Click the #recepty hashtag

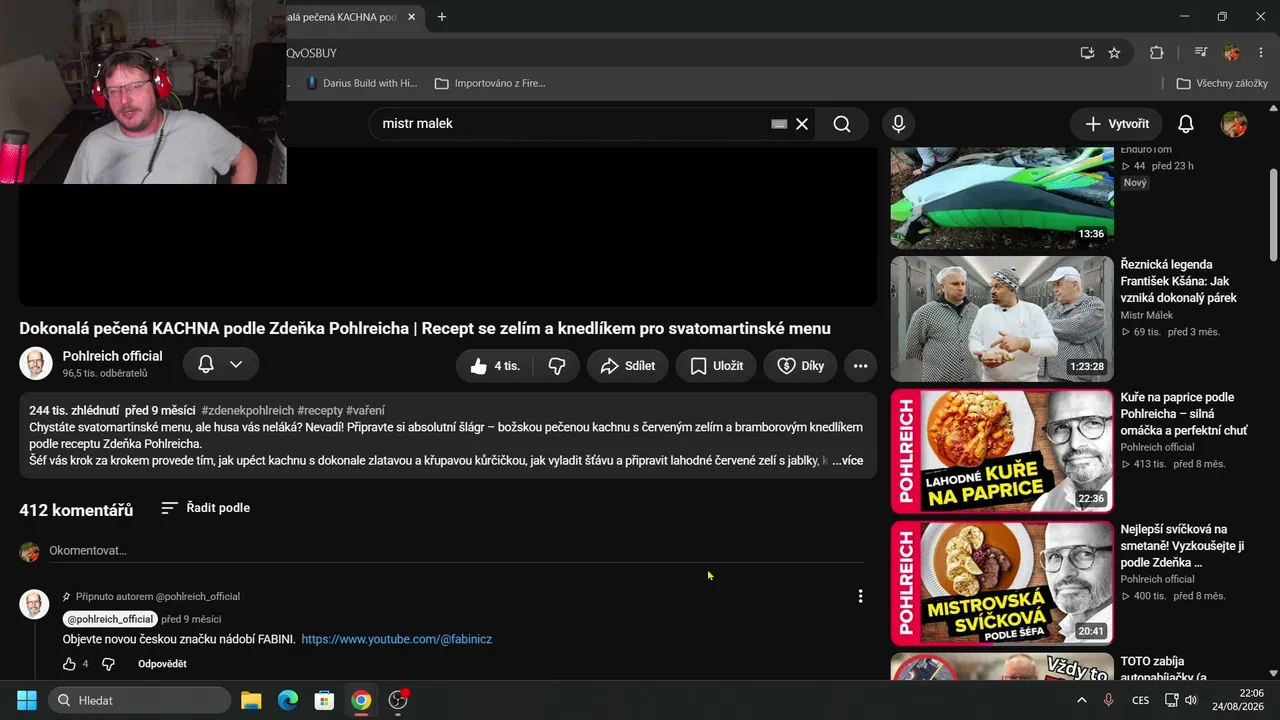320,411
